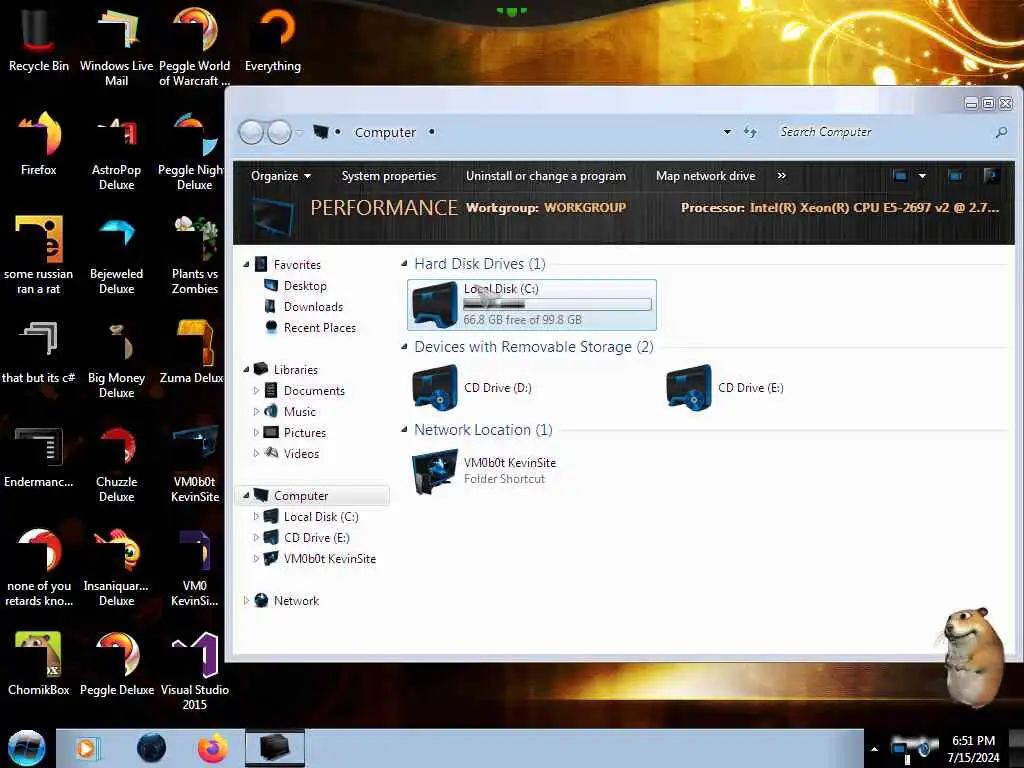Click Uninstall or change a program

pyautogui.click(x=546, y=176)
